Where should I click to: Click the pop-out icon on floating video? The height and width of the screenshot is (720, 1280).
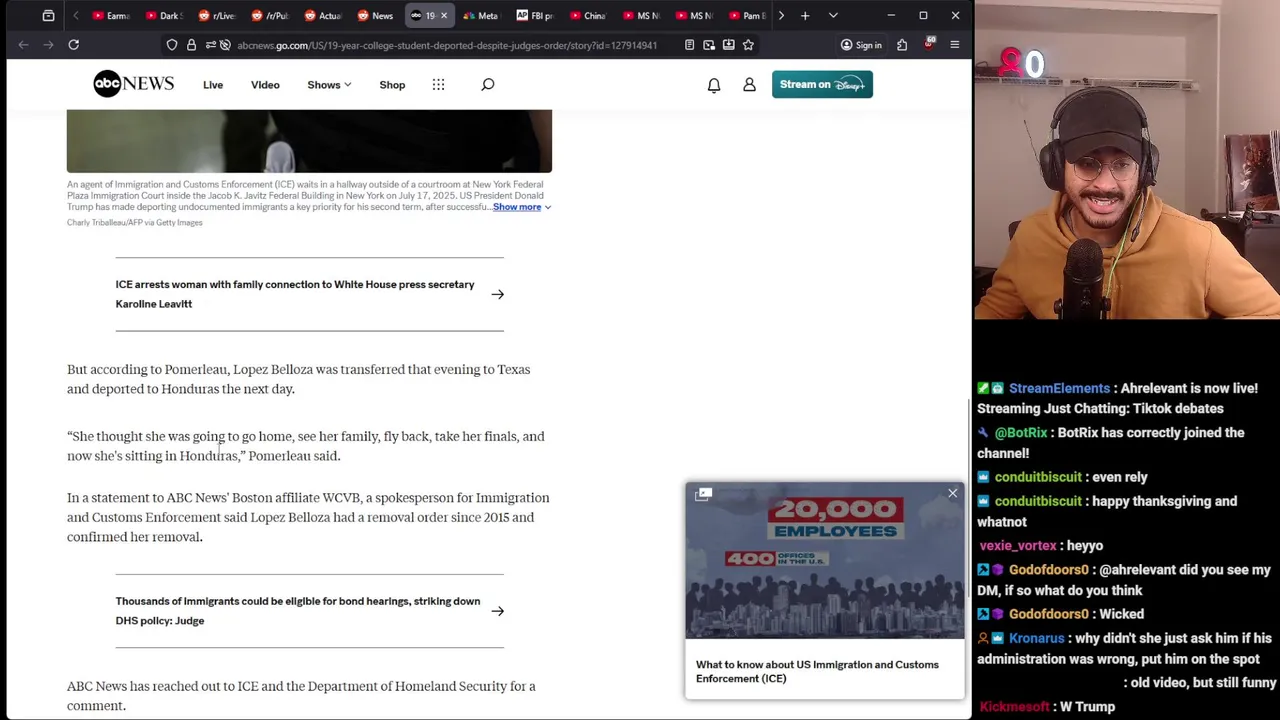[x=703, y=494]
